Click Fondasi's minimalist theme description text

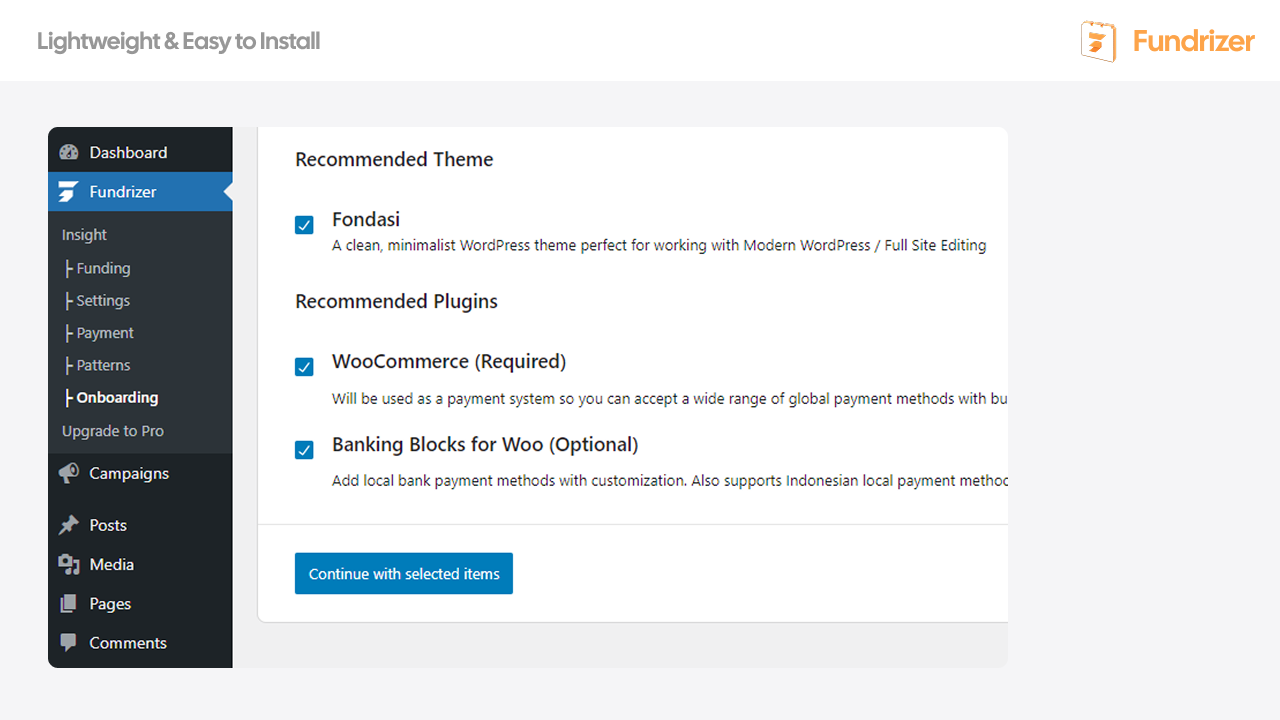point(659,245)
